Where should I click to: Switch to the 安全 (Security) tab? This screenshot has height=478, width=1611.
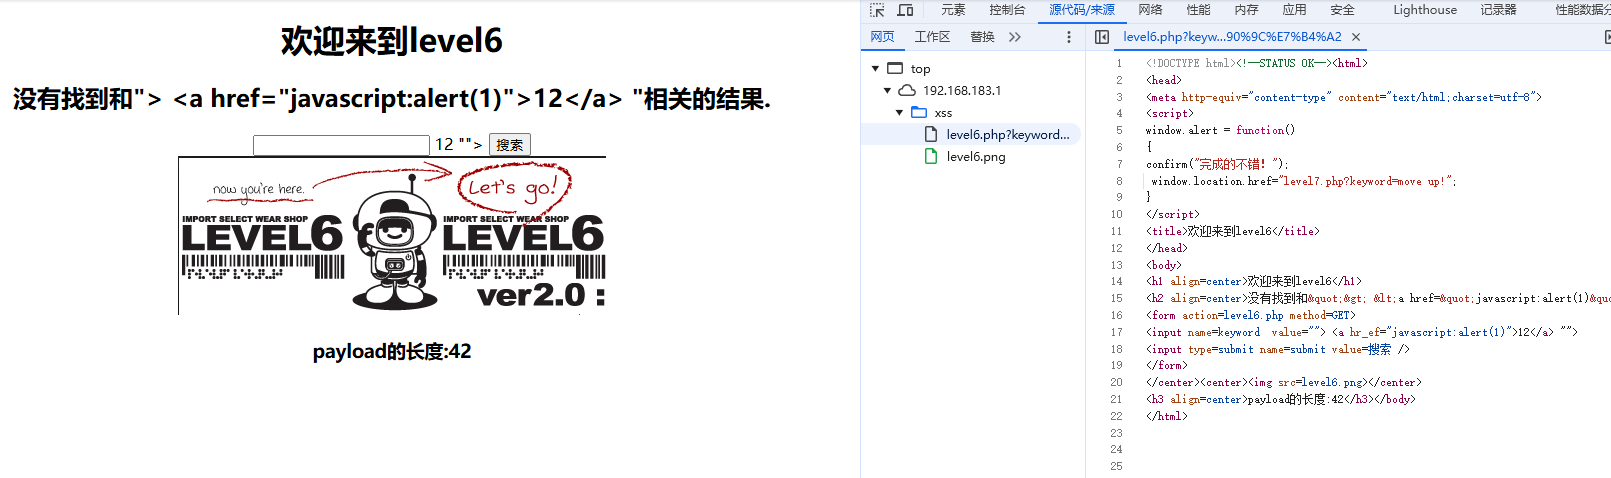click(1342, 10)
